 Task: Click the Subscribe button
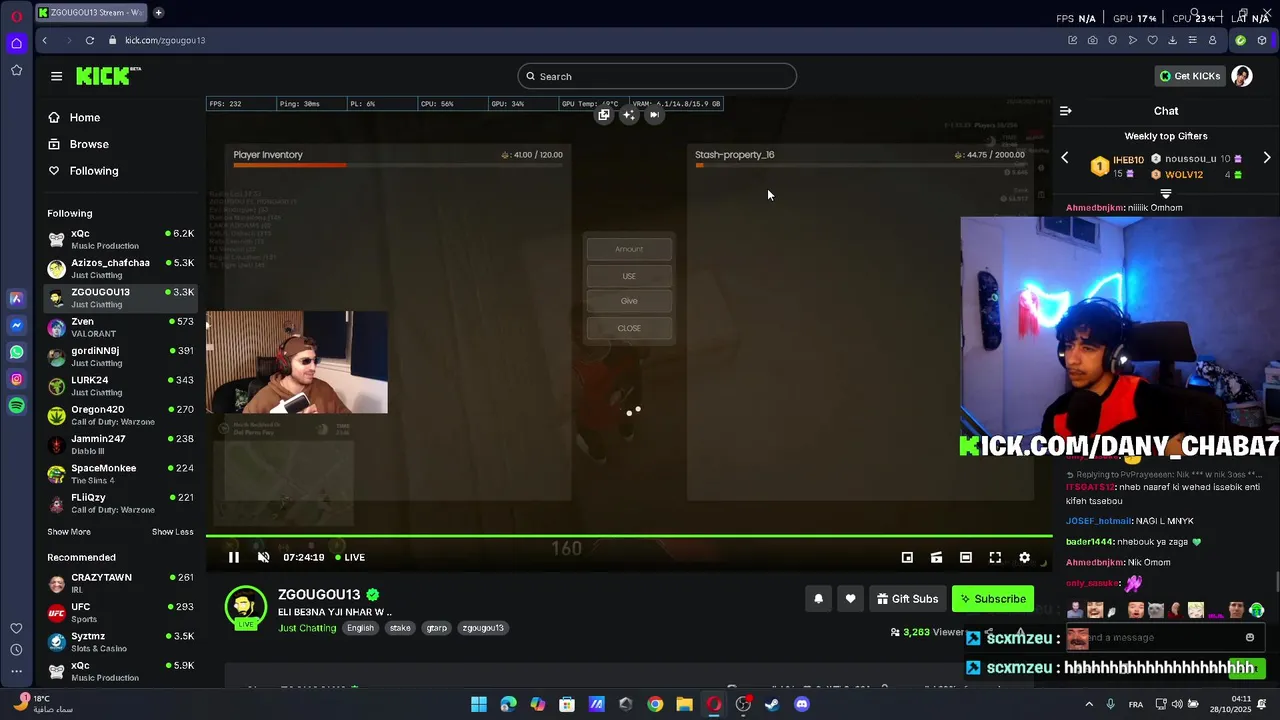(x=993, y=599)
